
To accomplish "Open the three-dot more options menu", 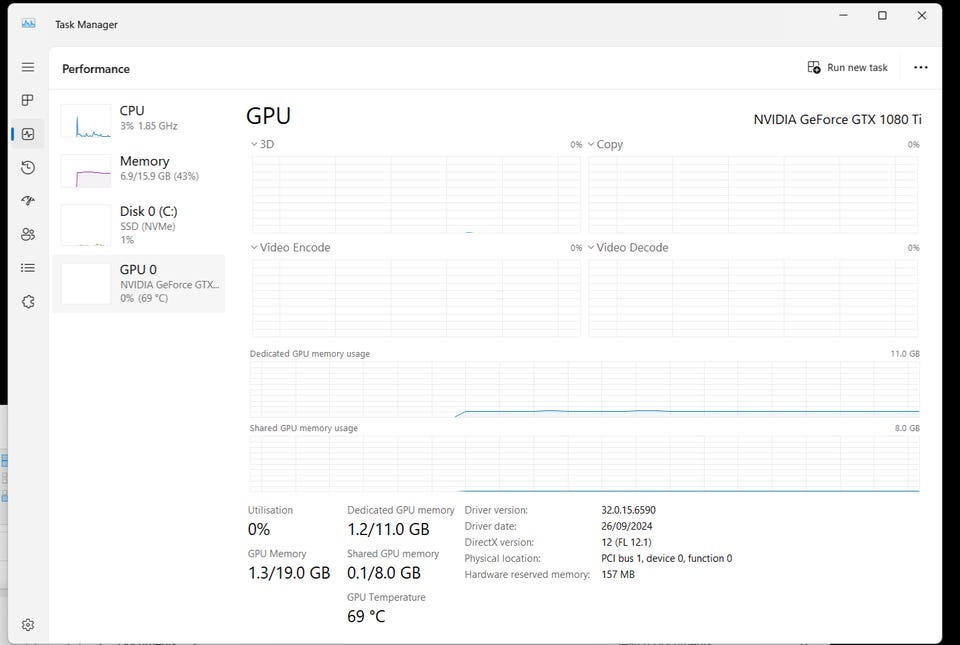I will 921,68.
